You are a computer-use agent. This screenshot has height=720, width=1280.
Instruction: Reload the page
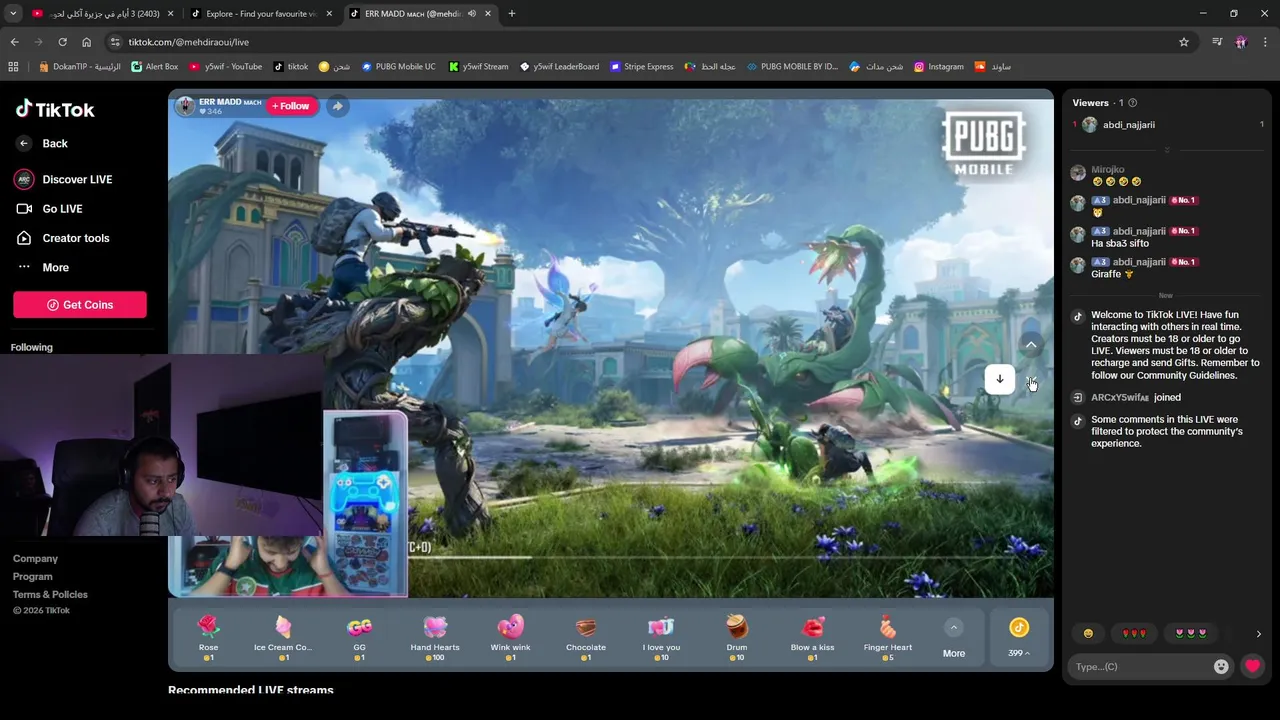point(62,42)
